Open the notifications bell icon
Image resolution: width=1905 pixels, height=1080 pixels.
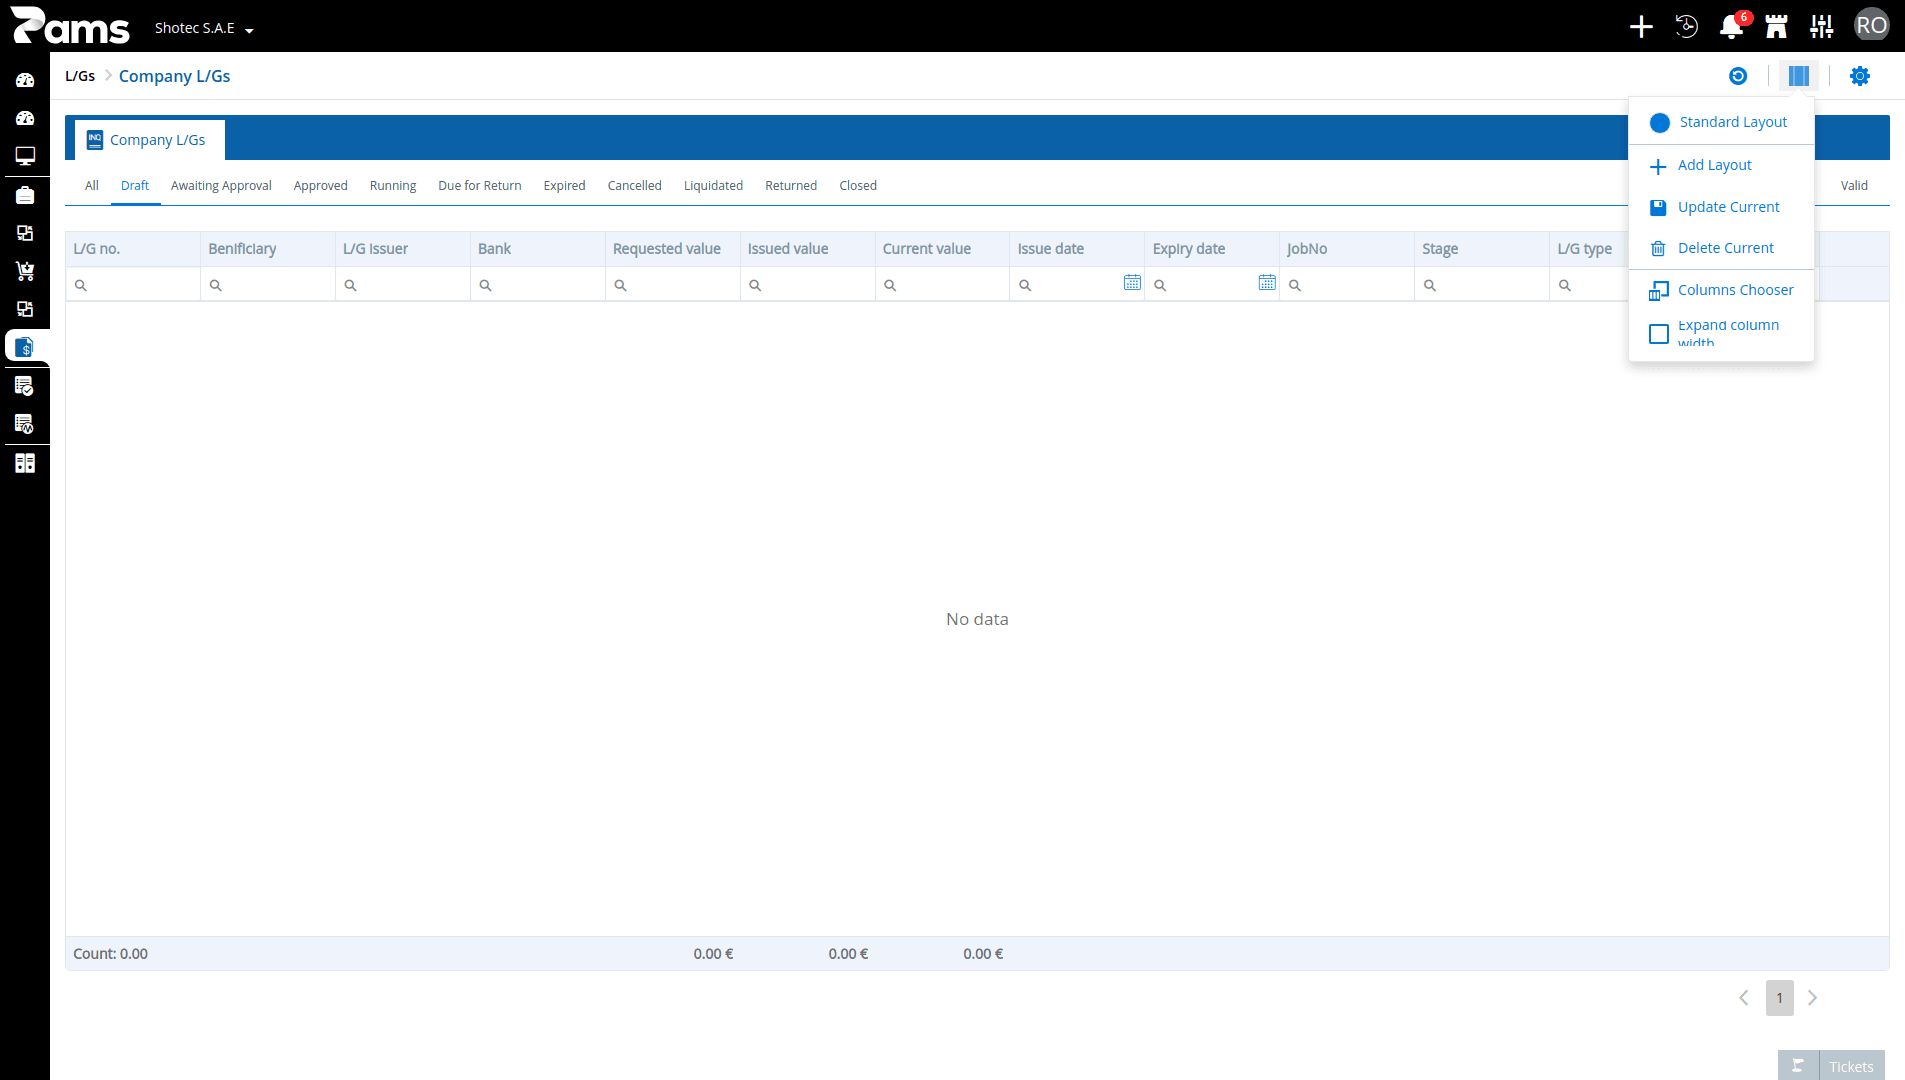(x=1731, y=27)
